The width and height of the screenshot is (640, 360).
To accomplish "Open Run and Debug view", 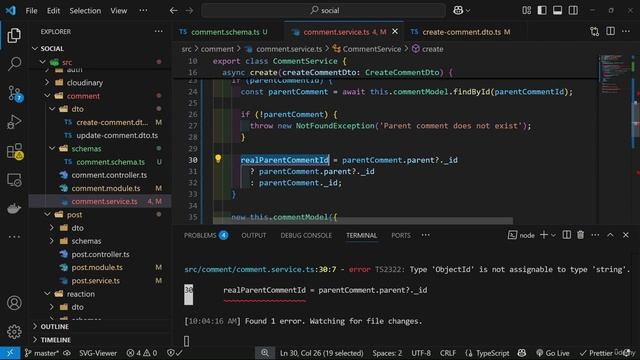I will 14,122.
